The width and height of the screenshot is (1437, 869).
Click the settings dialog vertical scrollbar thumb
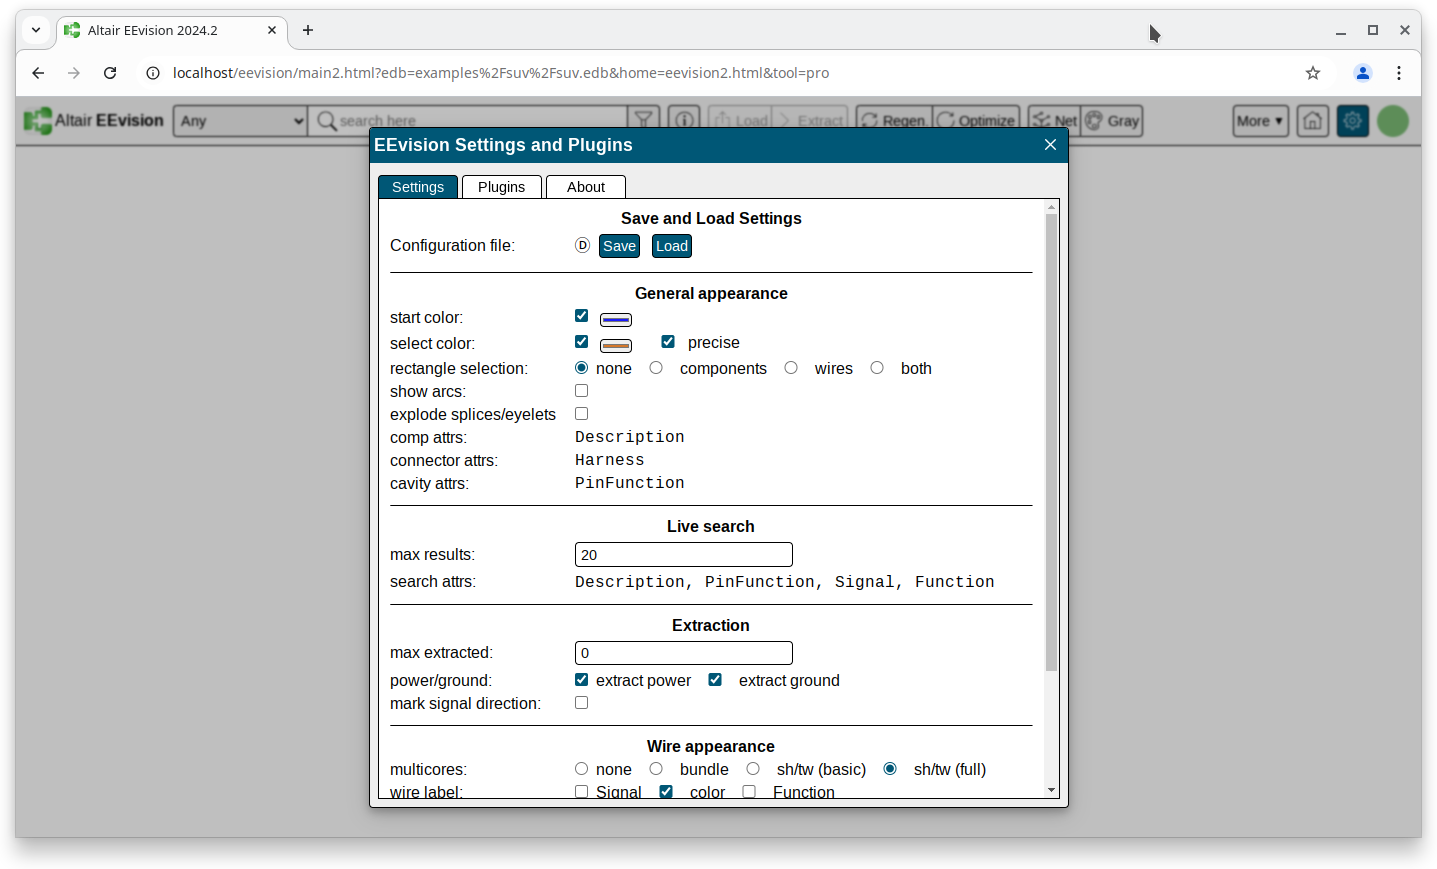click(x=1051, y=442)
